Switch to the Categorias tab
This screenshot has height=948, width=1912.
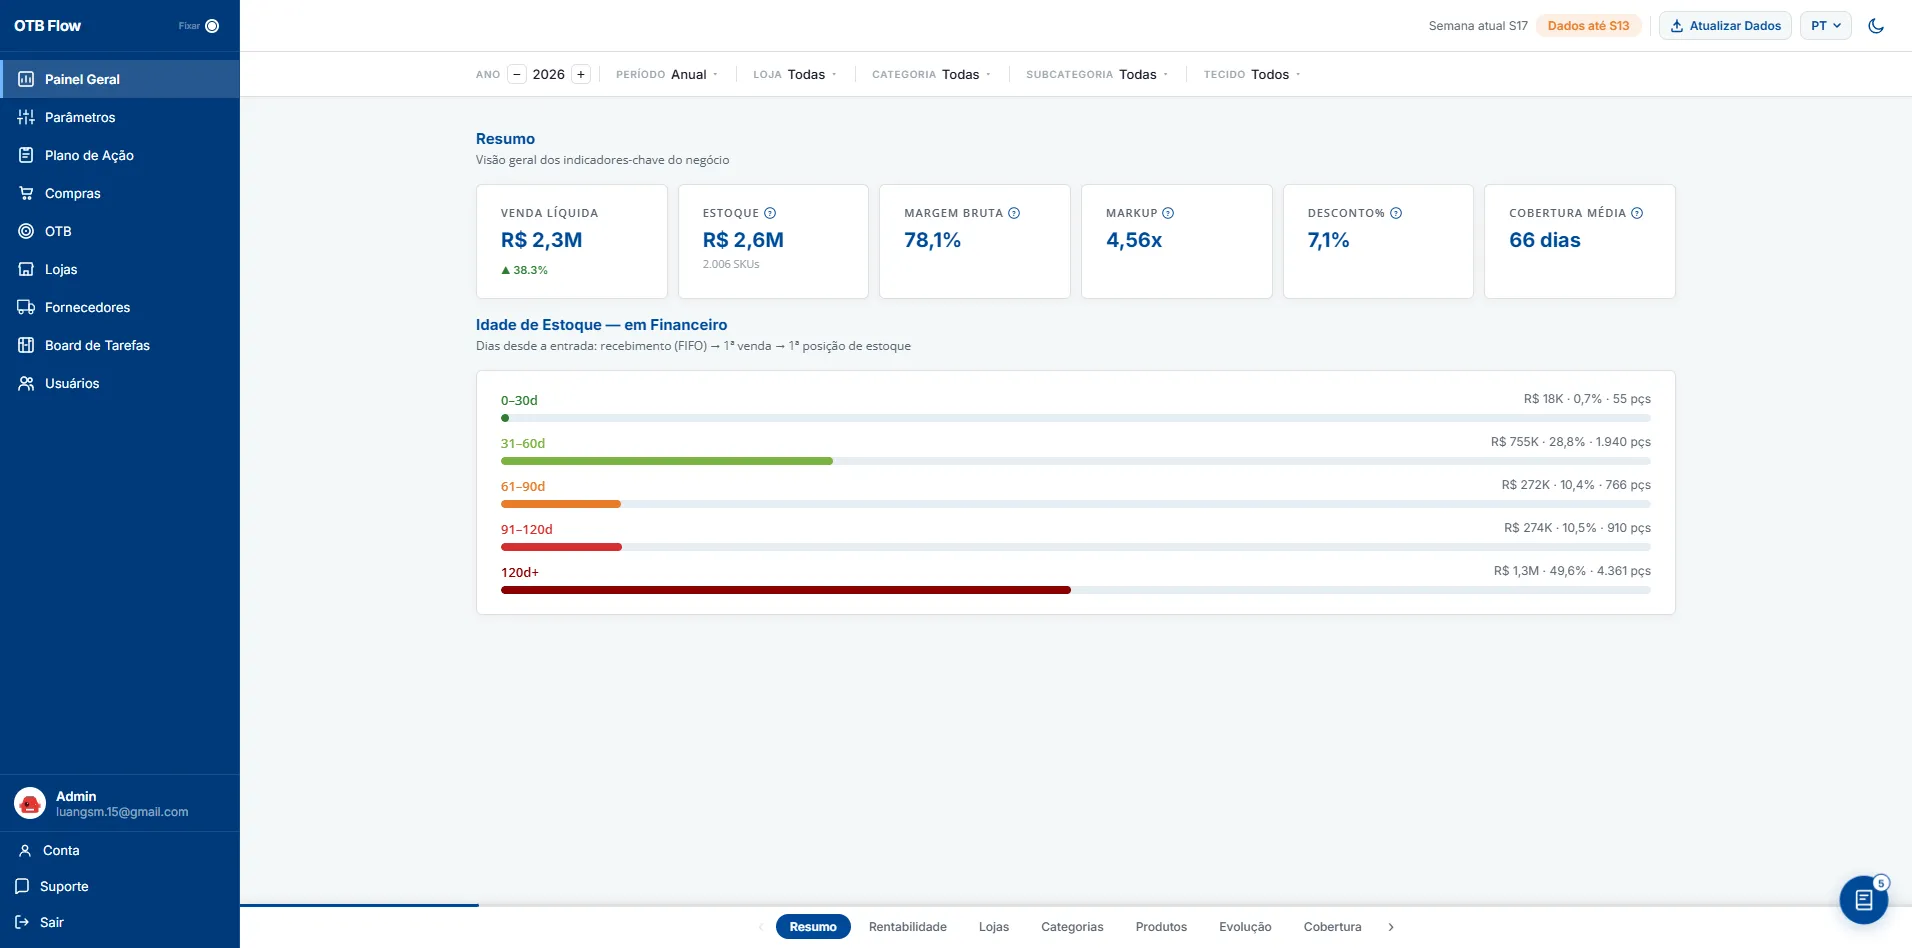coord(1072,927)
